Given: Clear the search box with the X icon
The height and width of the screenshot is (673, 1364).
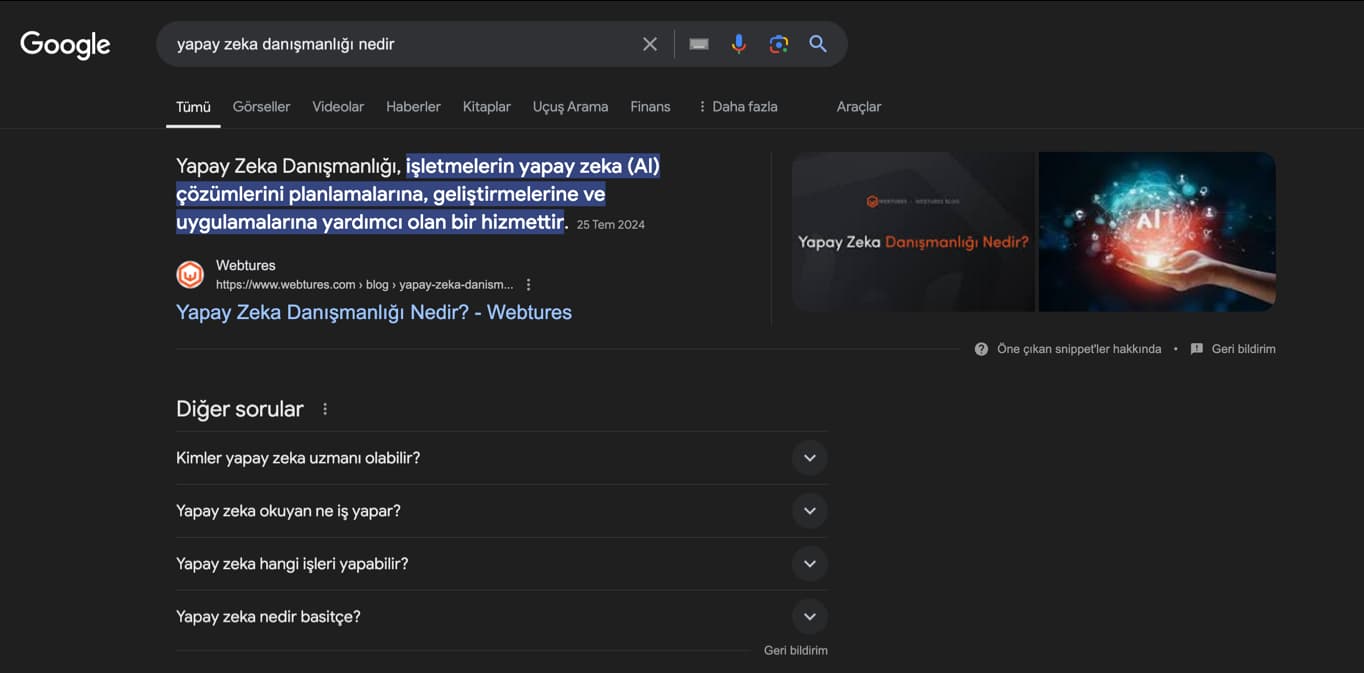Looking at the screenshot, I should point(650,44).
